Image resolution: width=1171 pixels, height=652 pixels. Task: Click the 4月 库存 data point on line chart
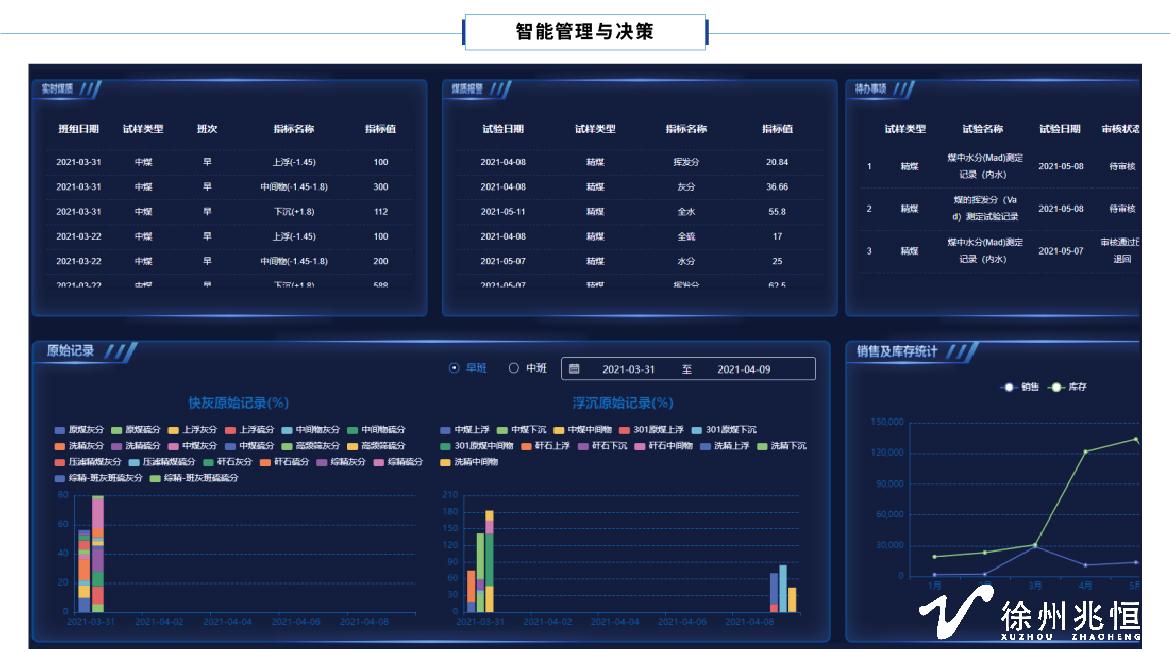(1086, 451)
